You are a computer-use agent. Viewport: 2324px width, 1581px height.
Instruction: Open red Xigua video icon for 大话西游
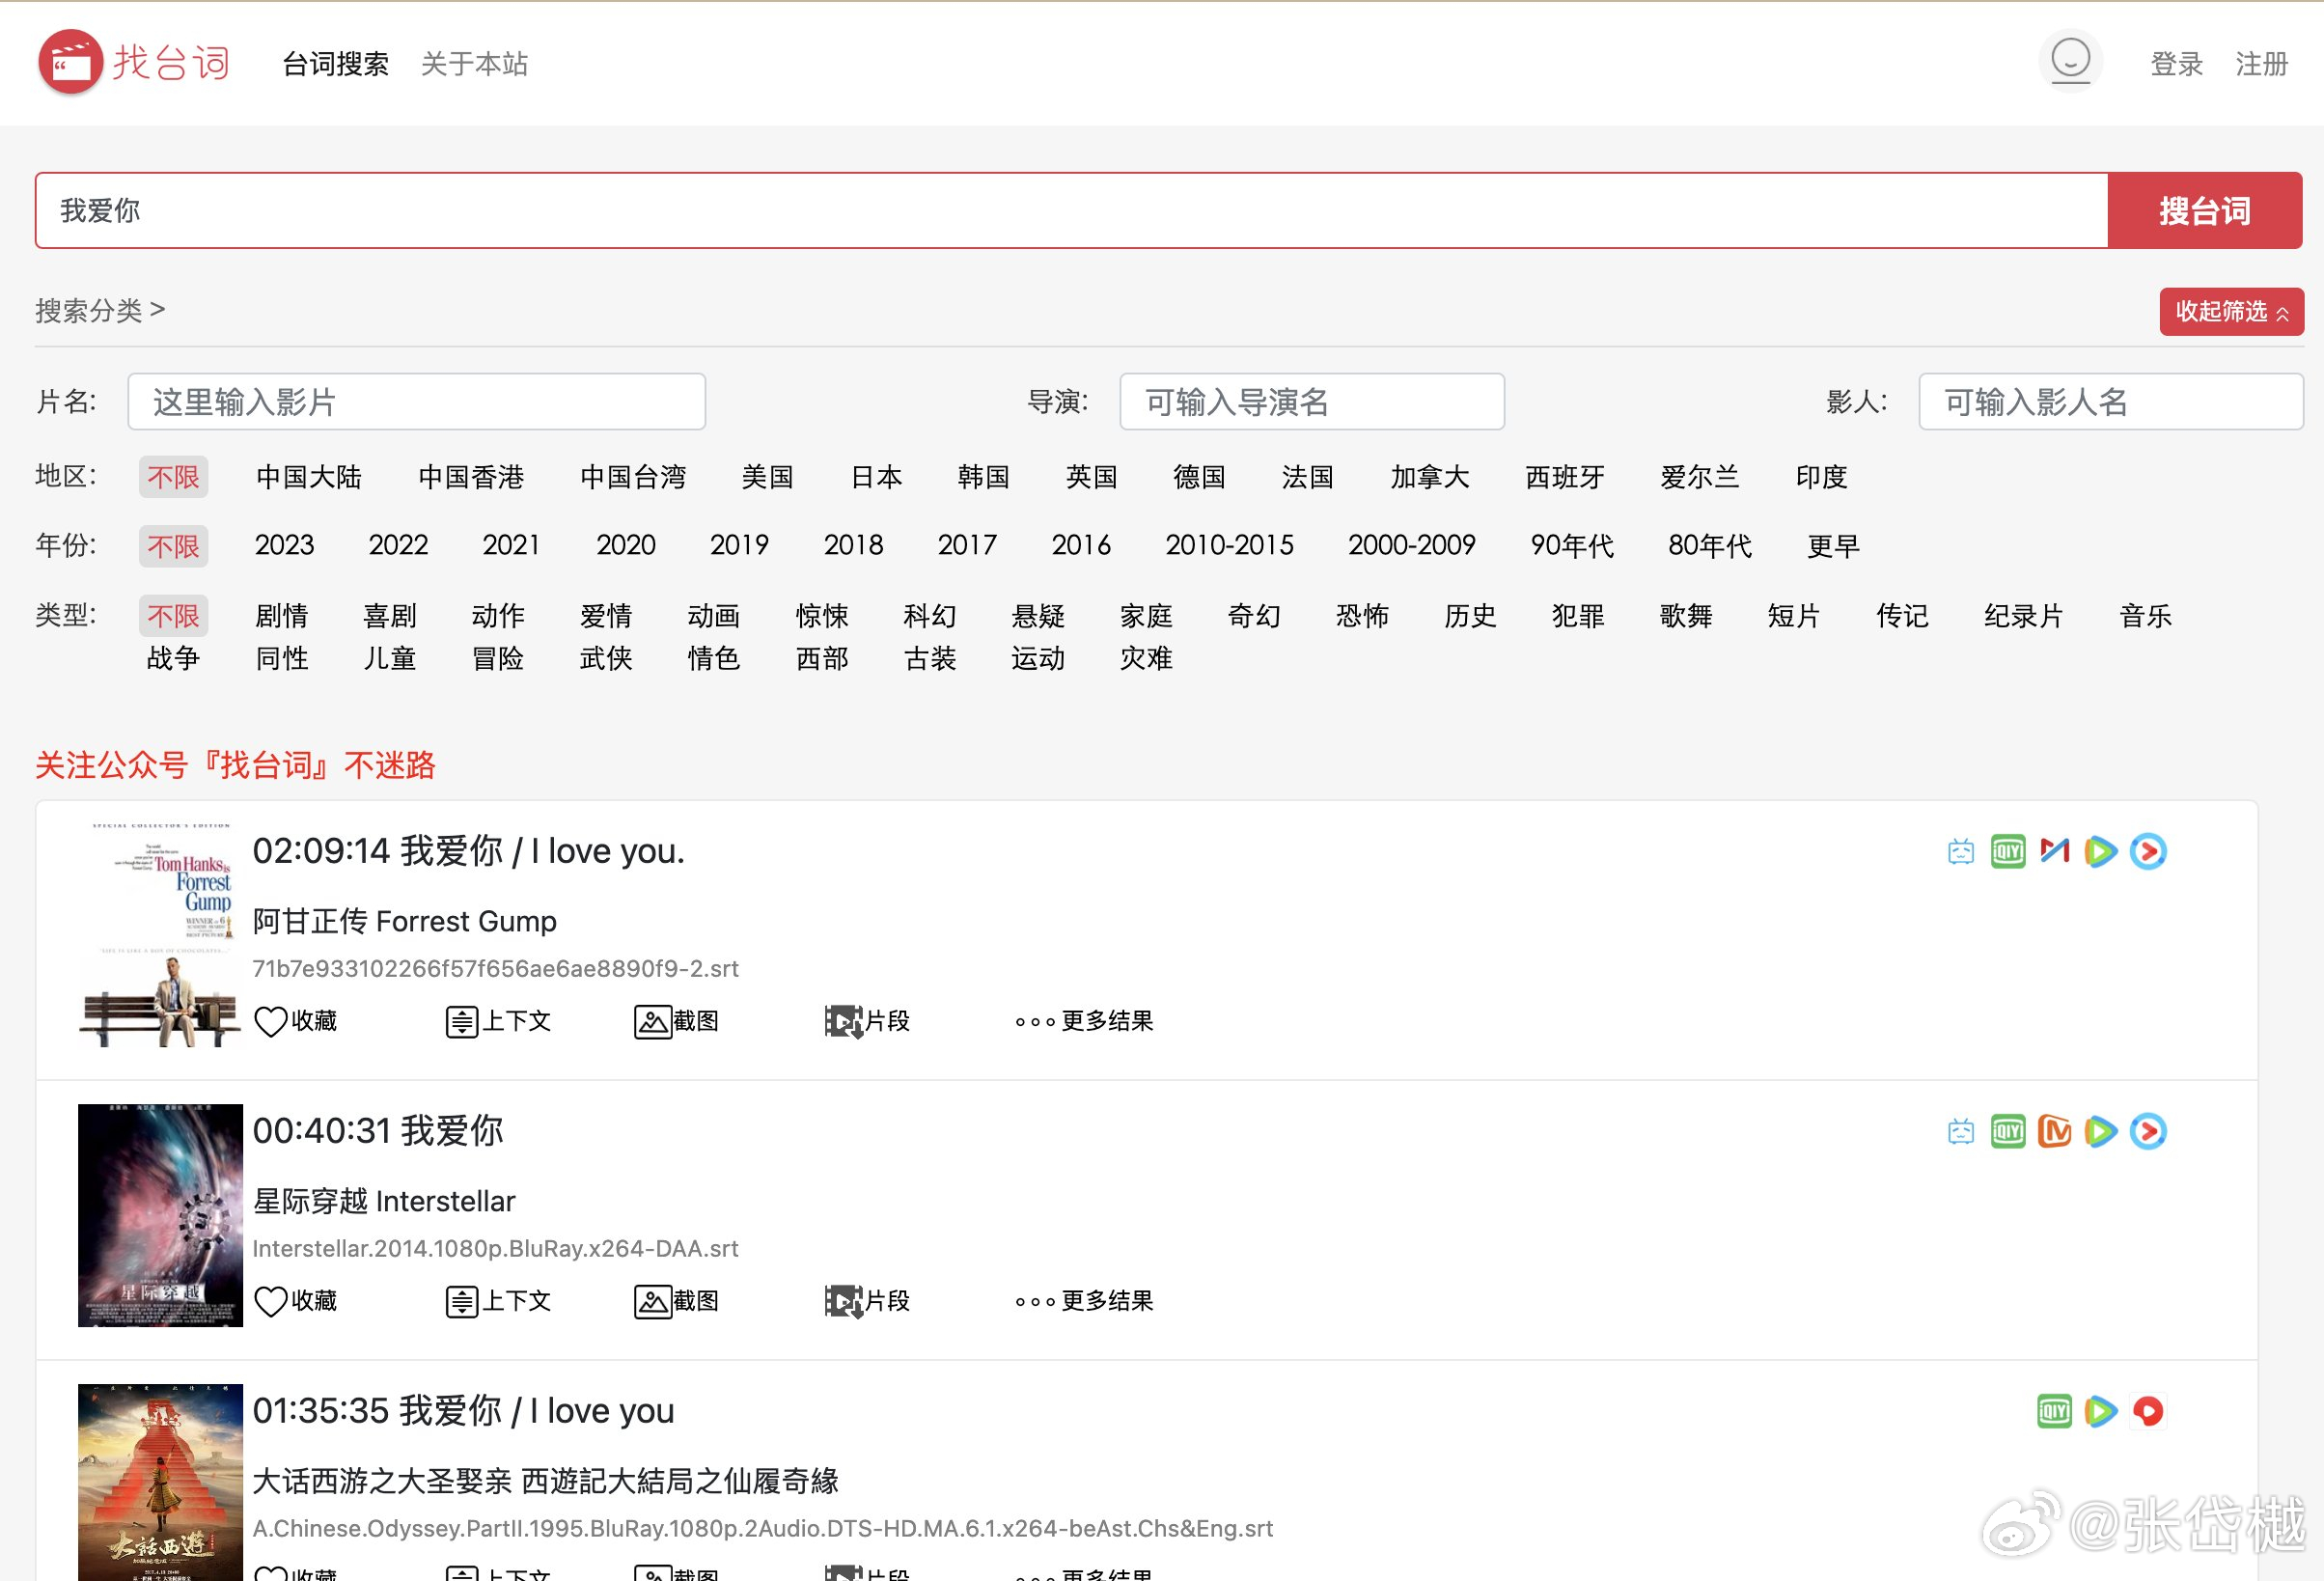pyautogui.click(x=2148, y=1412)
